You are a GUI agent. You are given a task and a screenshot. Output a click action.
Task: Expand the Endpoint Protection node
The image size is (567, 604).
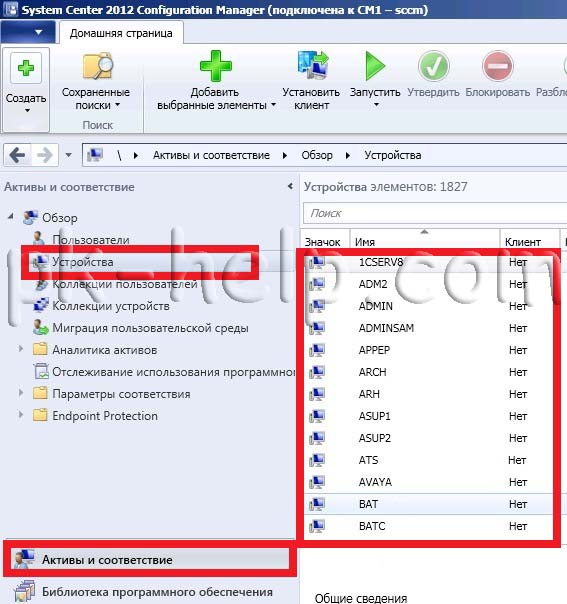pos(21,415)
